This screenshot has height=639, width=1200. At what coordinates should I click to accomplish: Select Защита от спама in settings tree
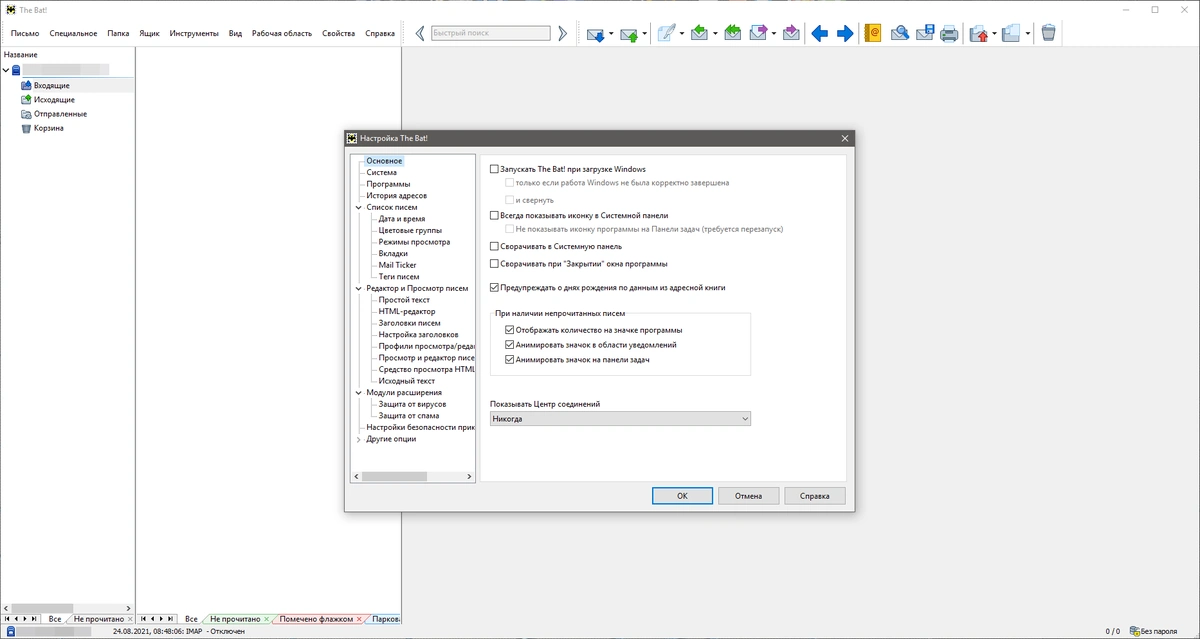coord(408,416)
